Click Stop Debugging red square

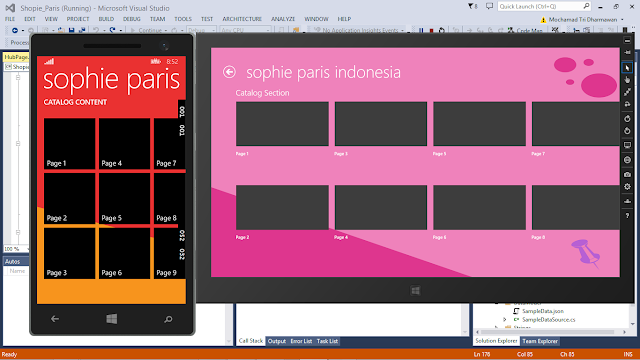click(431, 30)
